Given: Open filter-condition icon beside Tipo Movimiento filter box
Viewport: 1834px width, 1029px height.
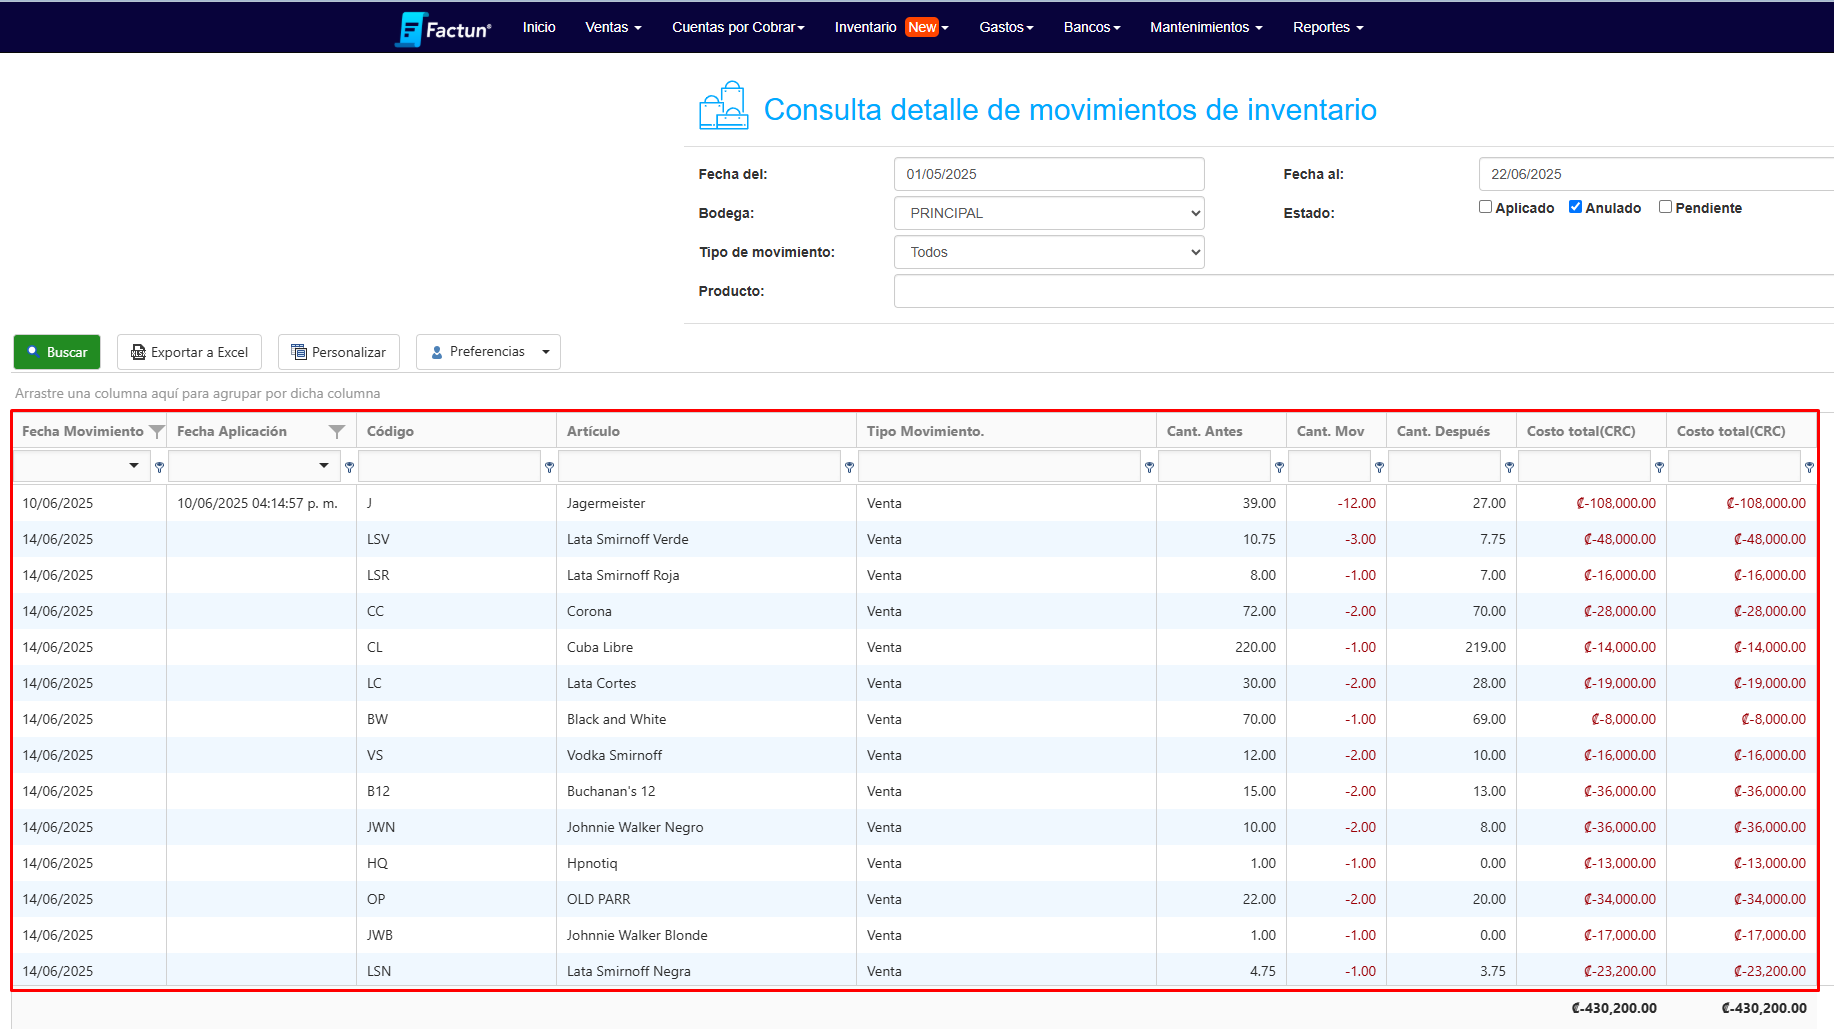Looking at the screenshot, I should tap(1149, 467).
